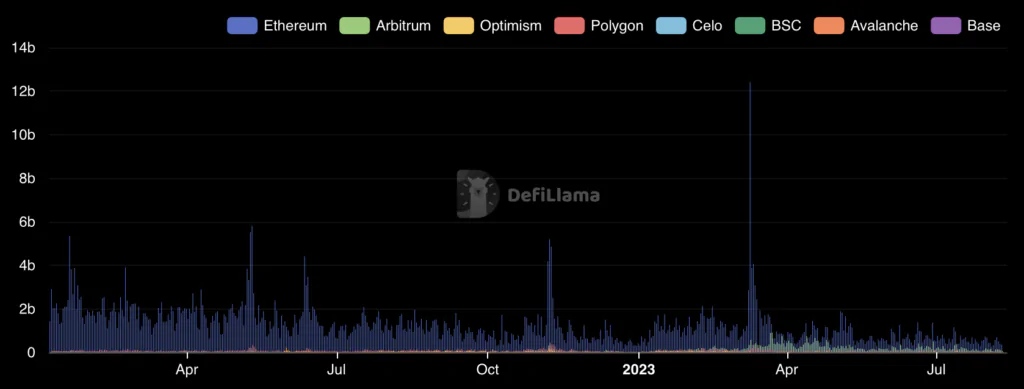Click the Ethereum blue color swatch
Screen dimensions: 1024x389
[242, 26]
